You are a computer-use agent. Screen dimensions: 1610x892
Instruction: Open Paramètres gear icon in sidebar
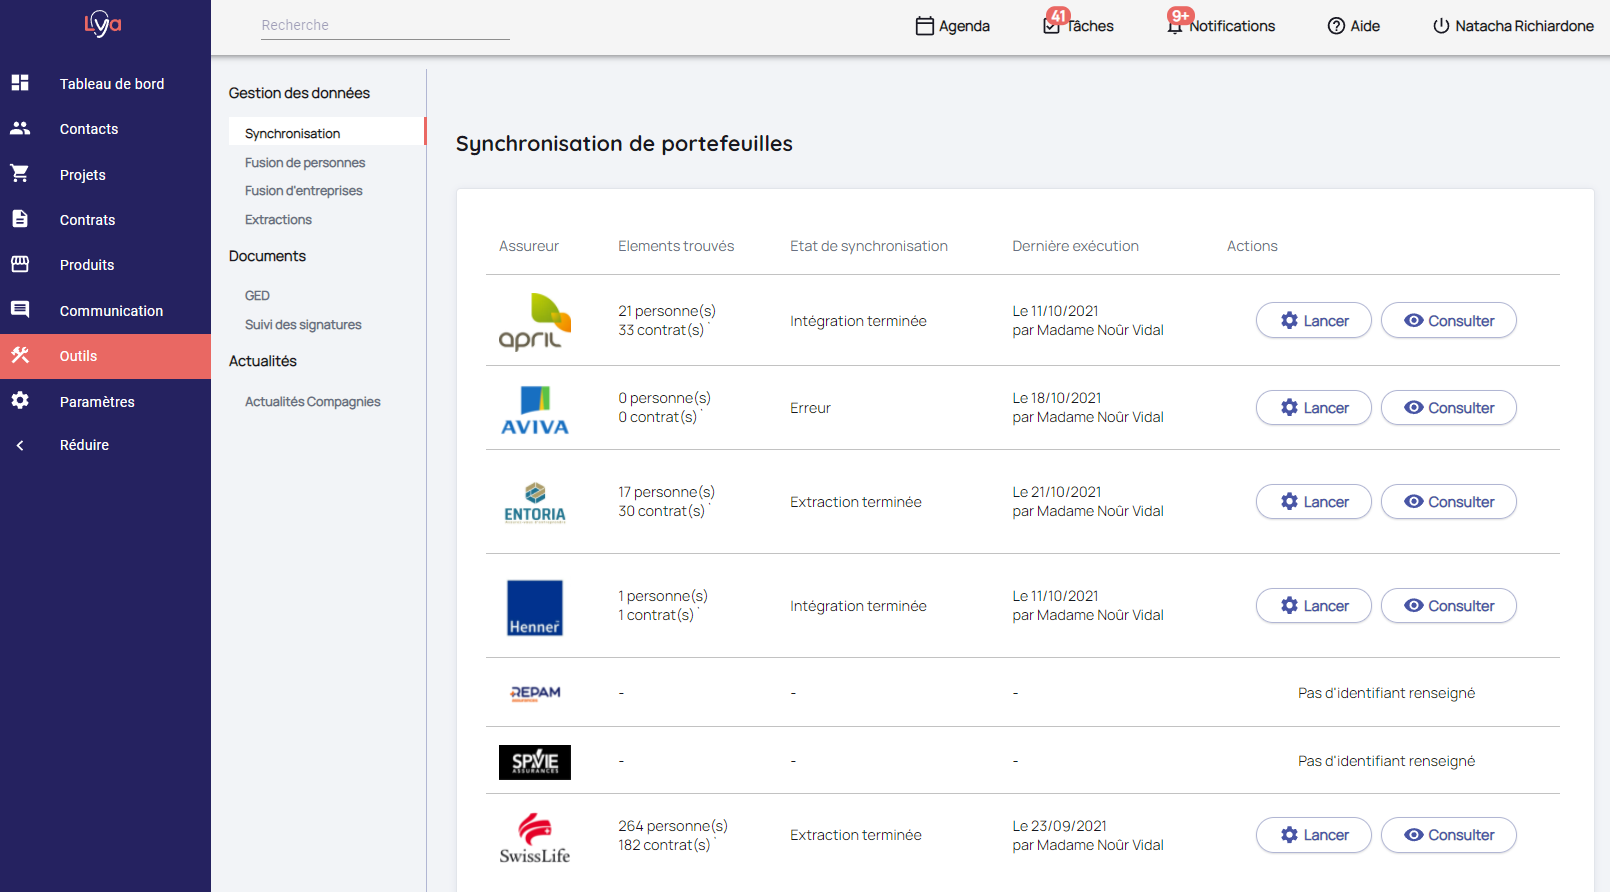pyautogui.click(x=20, y=401)
